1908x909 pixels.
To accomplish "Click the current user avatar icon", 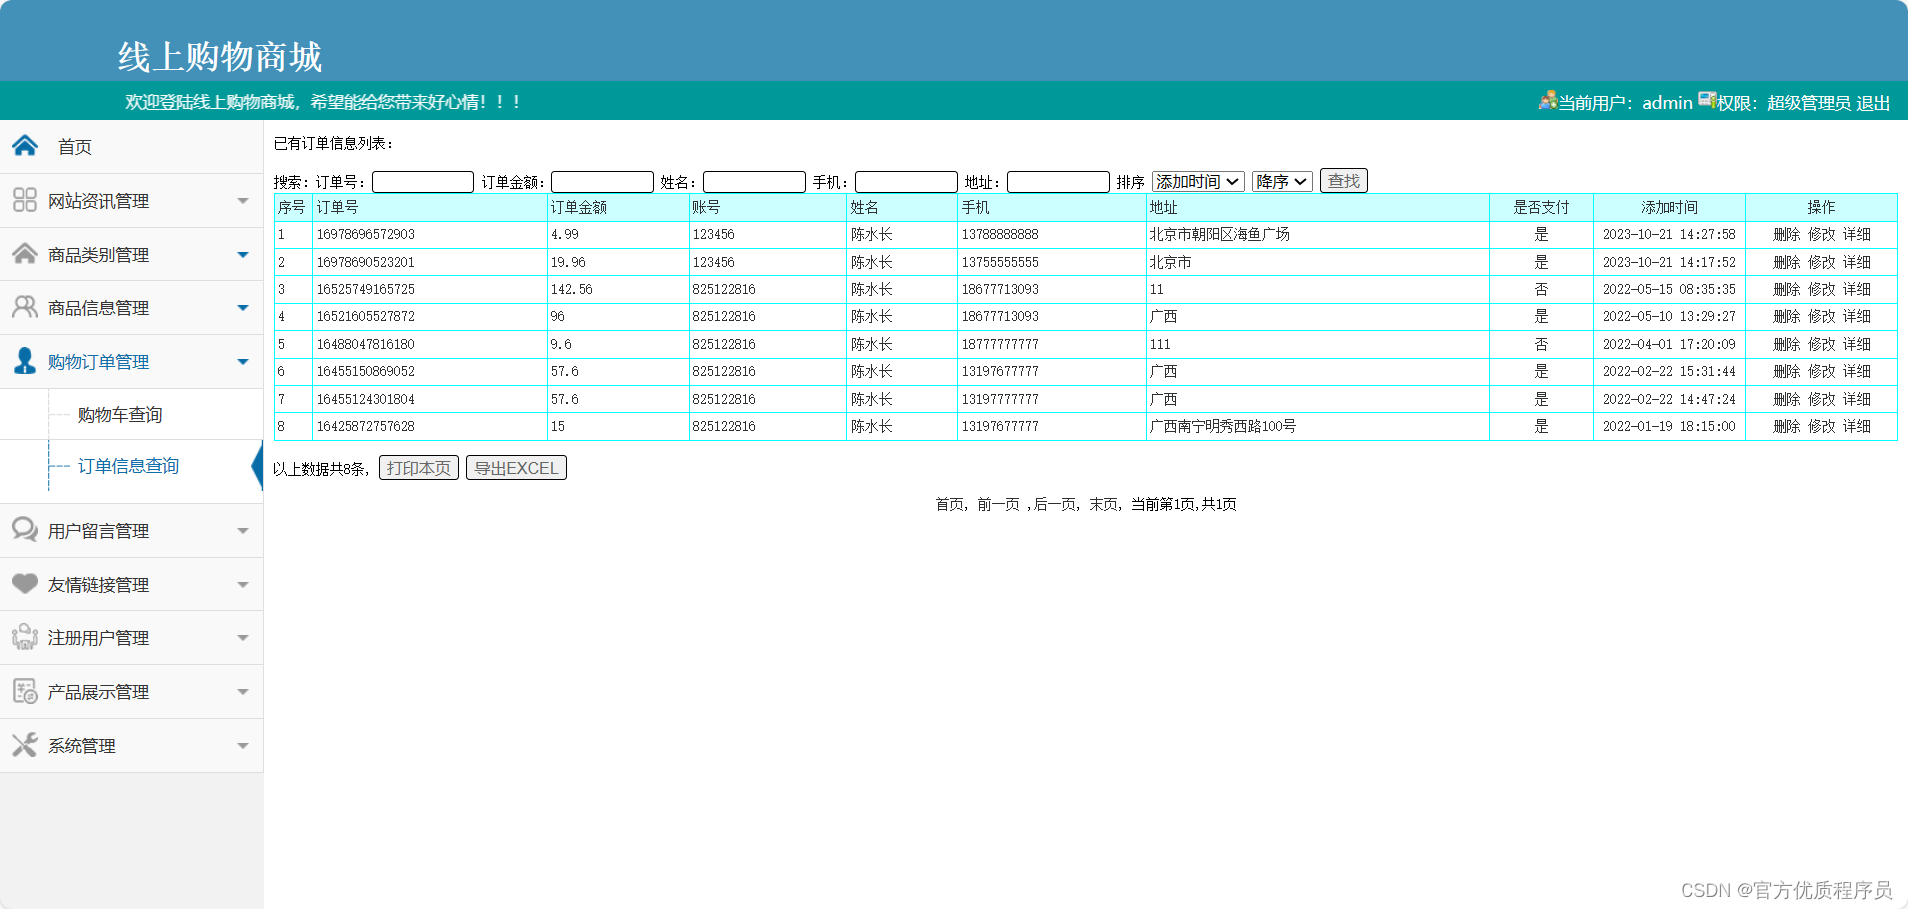I will pyautogui.click(x=1548, y=100).
